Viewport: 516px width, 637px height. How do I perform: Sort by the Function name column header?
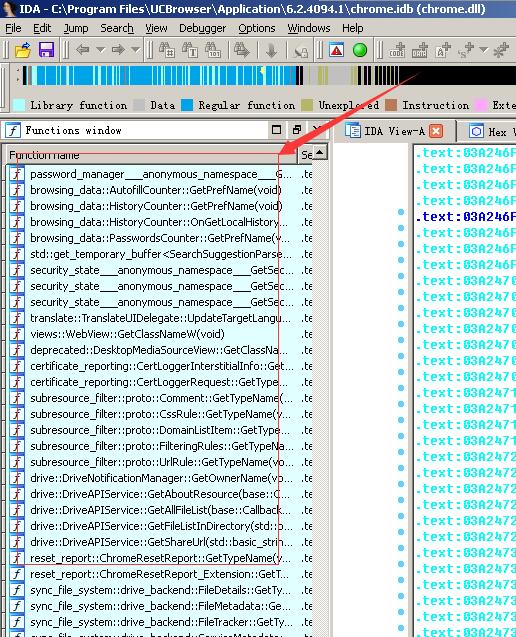coord(151,155)
